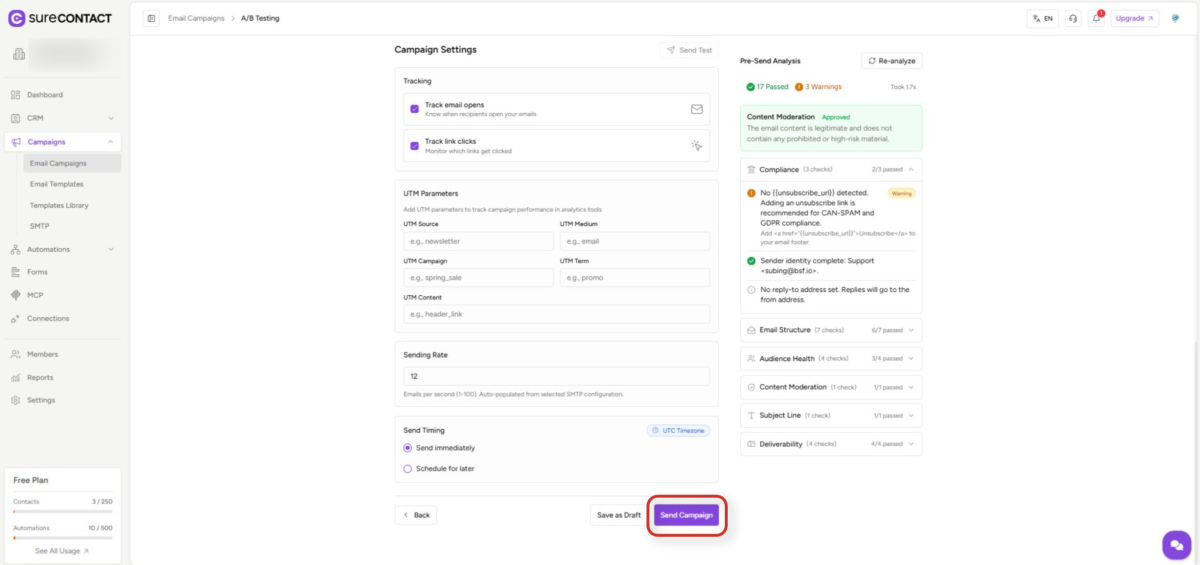Focus the UTM Content field
Viewport: 1200px width, 565px height.
coord(556,314)
